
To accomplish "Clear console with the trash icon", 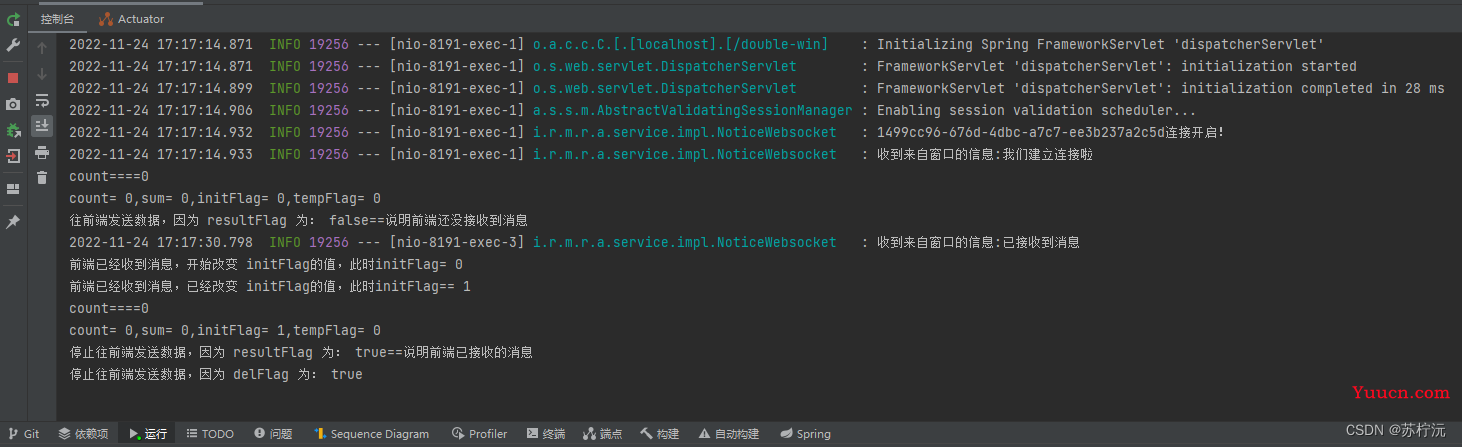I will [42, 178].
